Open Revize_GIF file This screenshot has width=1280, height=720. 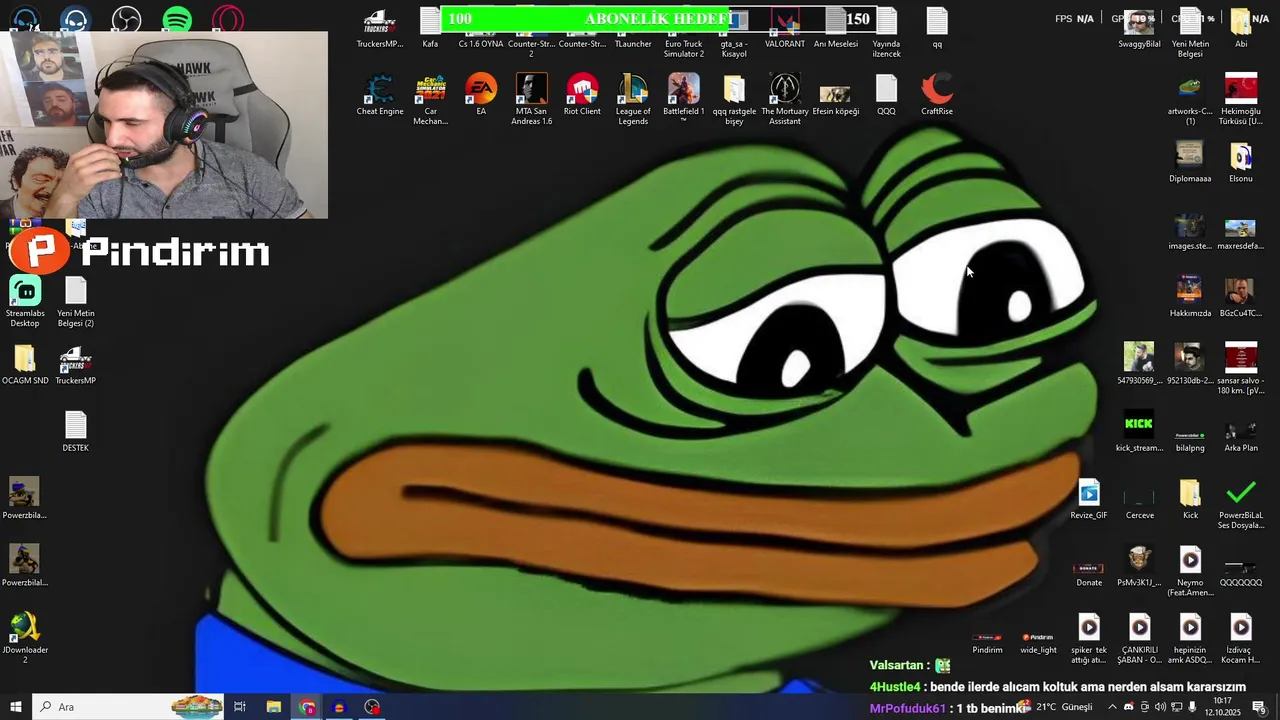(x=1089, y=499)
